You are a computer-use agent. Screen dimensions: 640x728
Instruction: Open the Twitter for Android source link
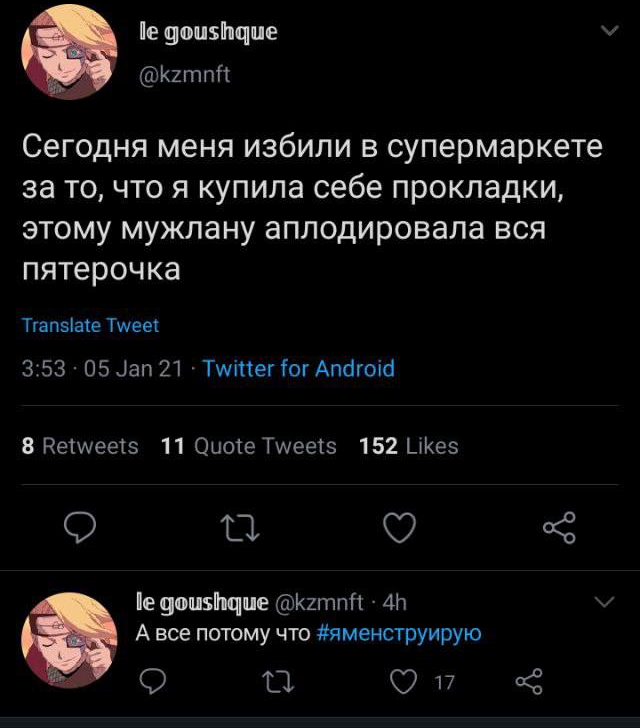pyautogui.click(x=298, y=368)
